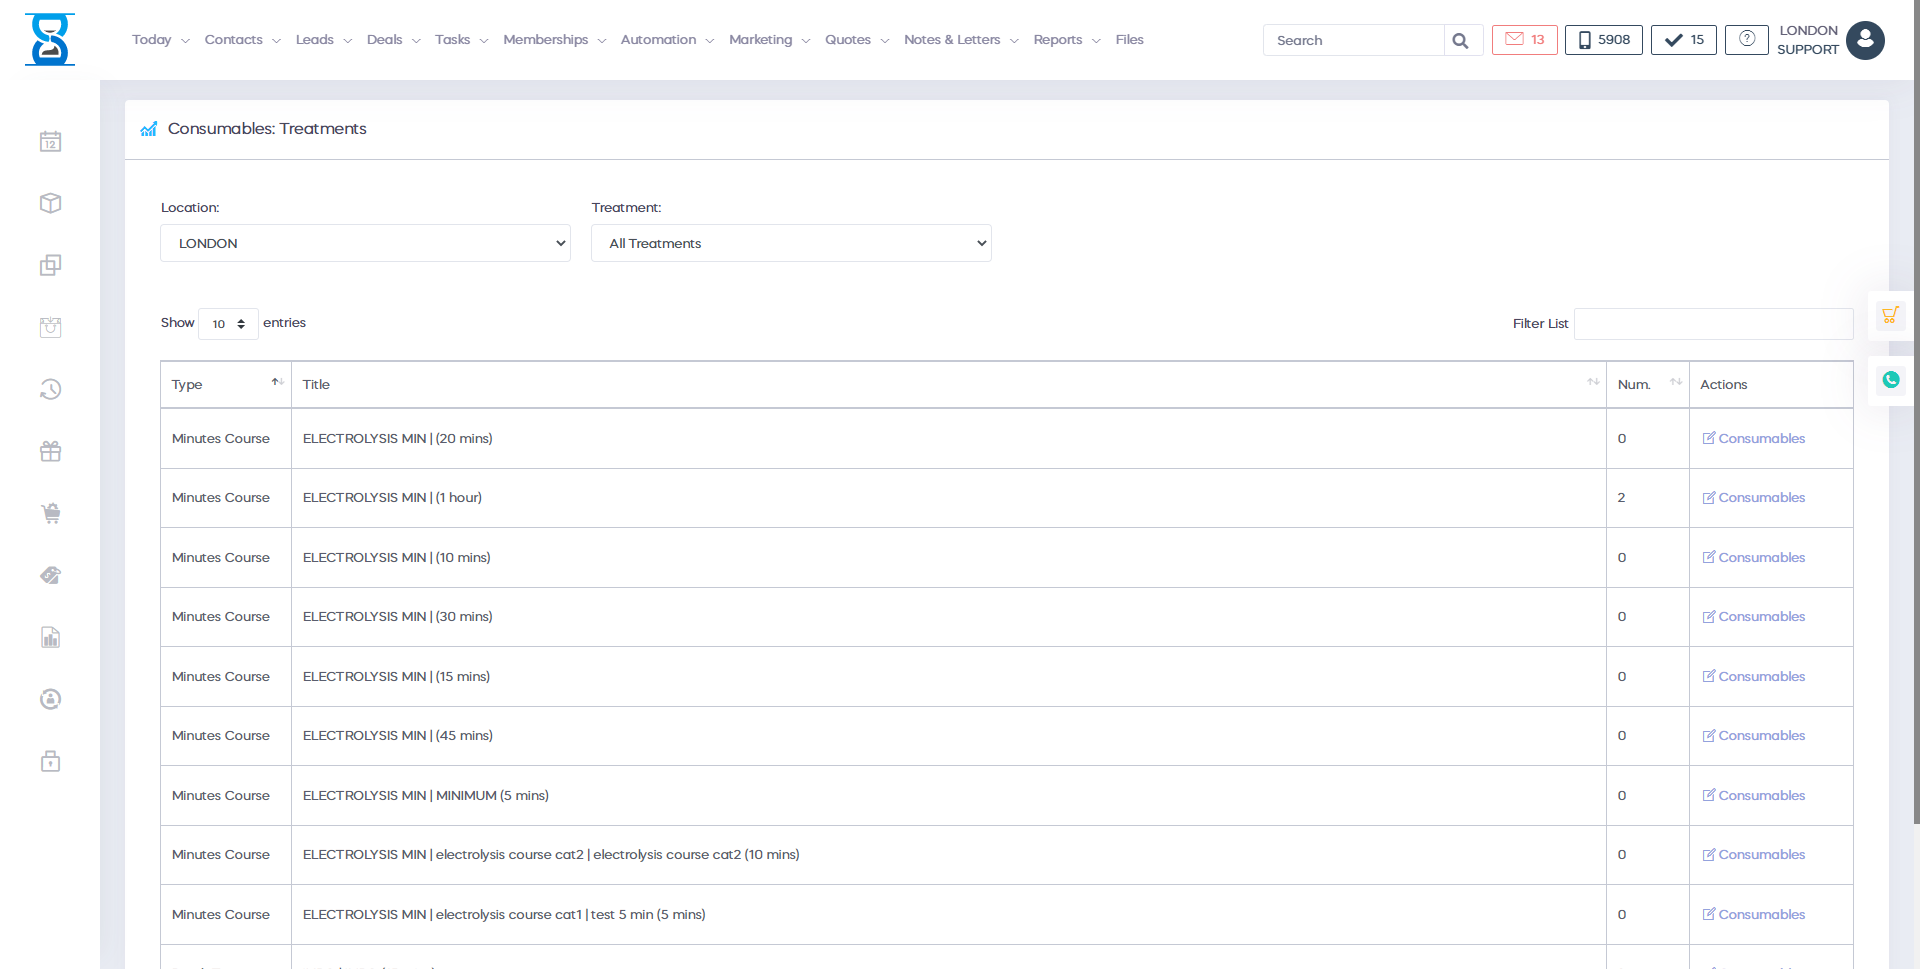
Task: Open the padlock icon in the sidebar
Action: point(50,762)
